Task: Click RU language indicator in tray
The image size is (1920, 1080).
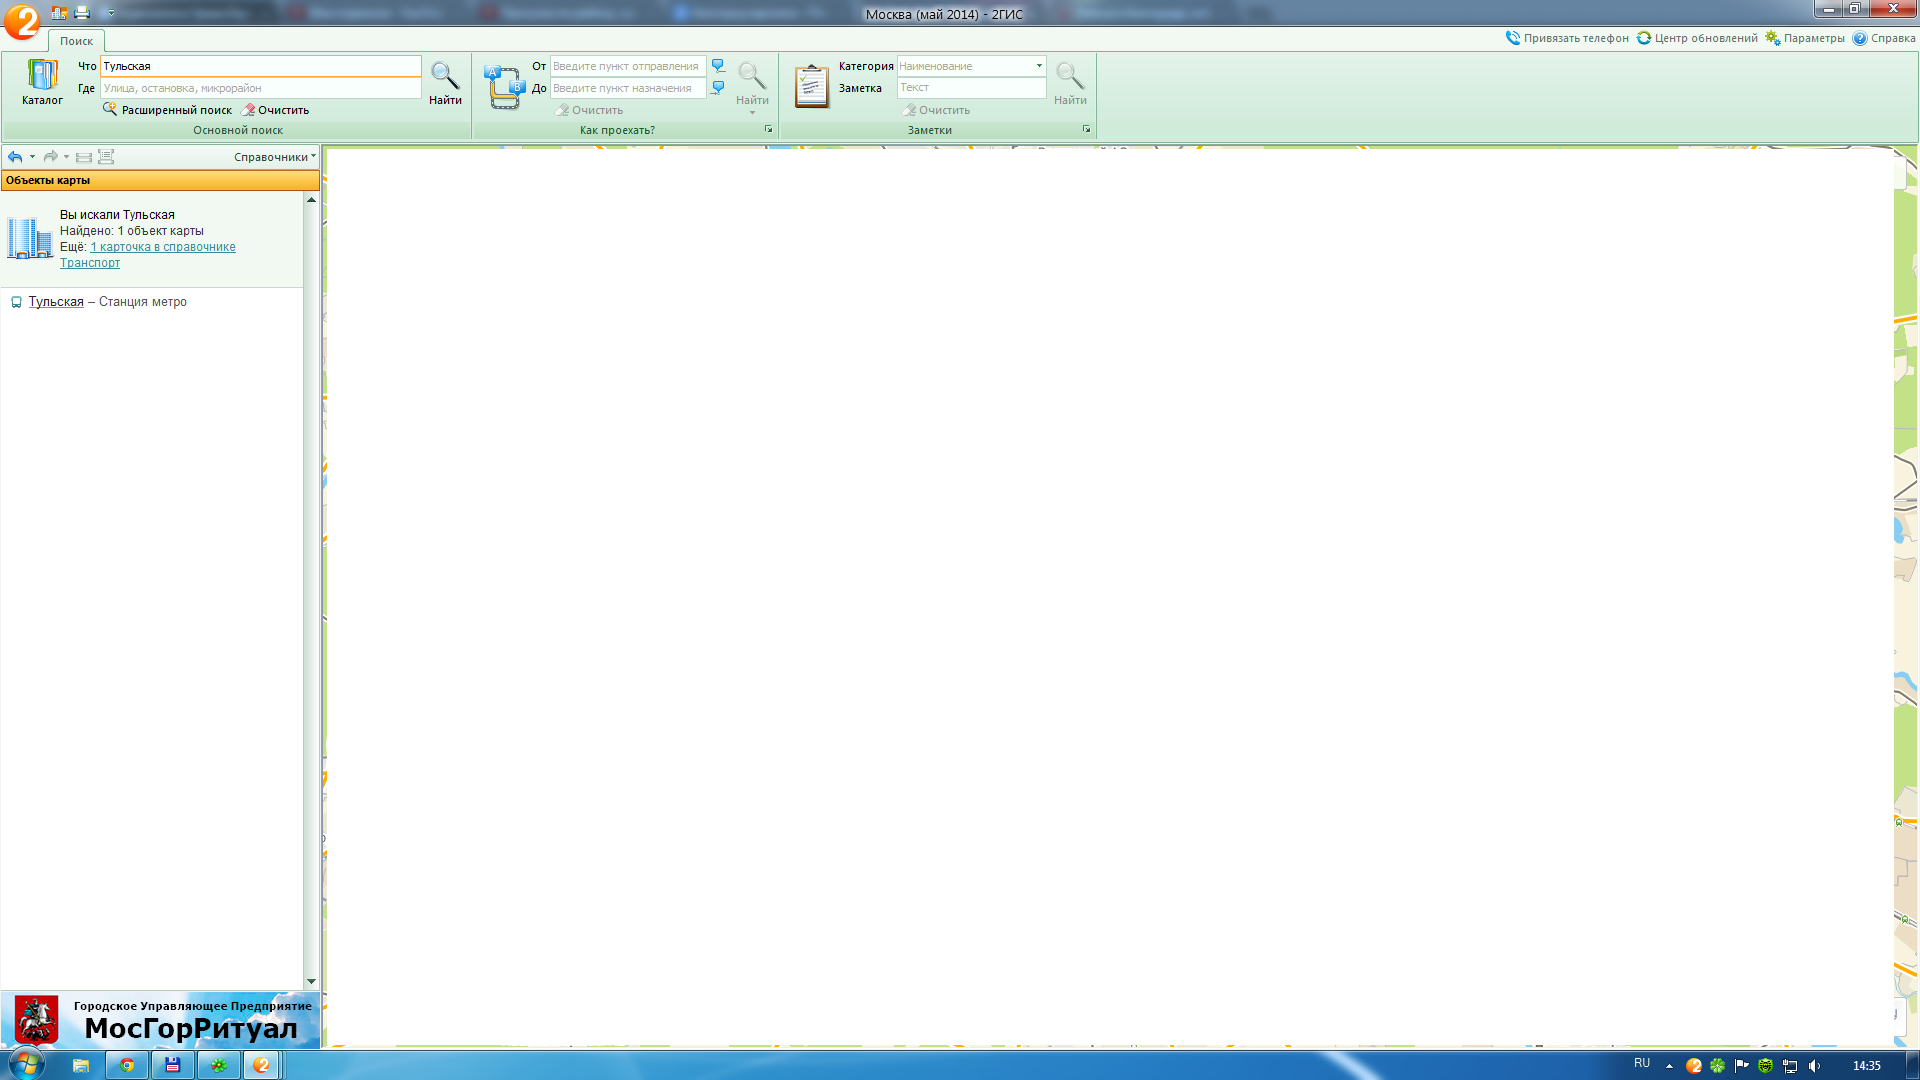Action: pyautogui.click(x=1642, y=1063)
